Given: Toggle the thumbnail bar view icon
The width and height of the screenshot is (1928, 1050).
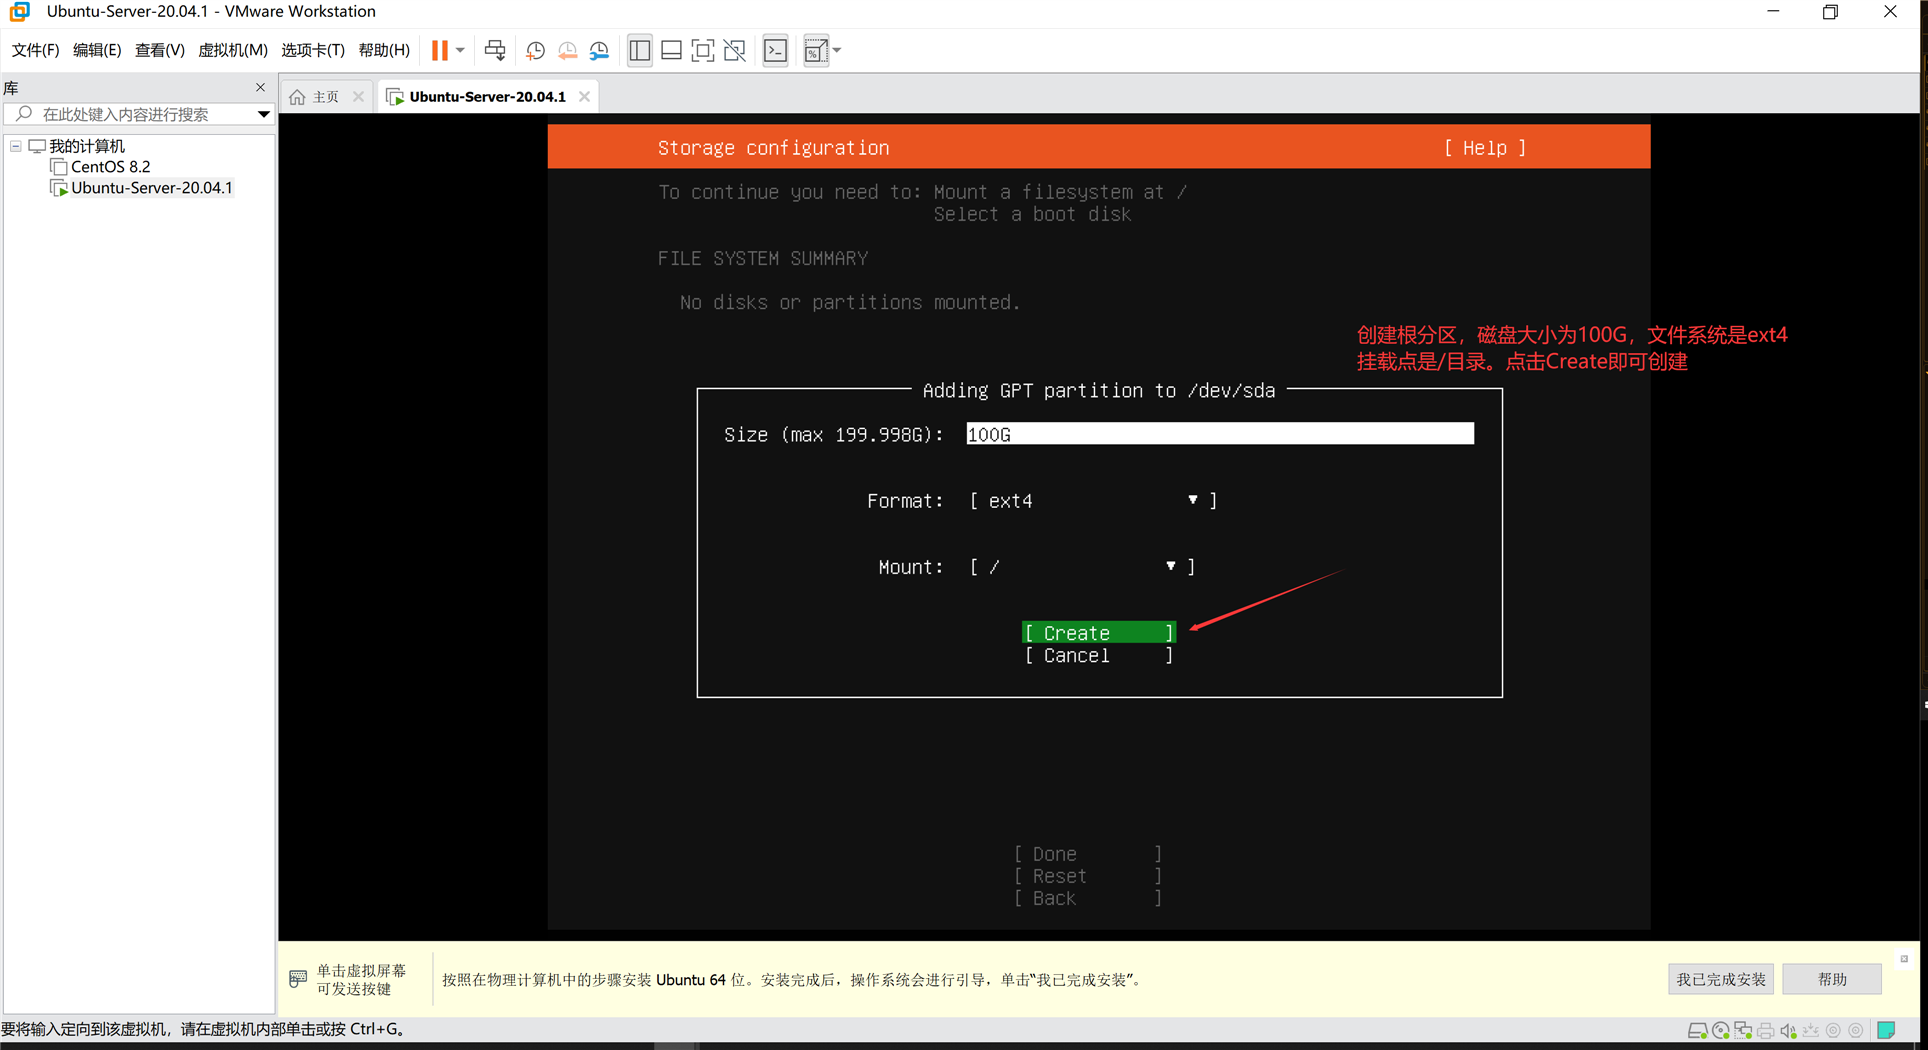Looking at the screenshot, I should pos(672,50).
